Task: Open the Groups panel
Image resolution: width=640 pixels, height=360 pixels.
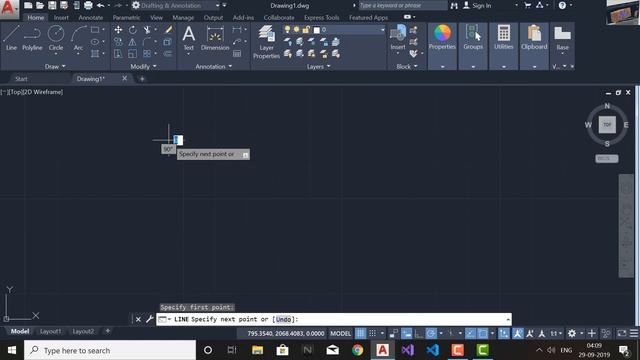Action: coord(473,38)
